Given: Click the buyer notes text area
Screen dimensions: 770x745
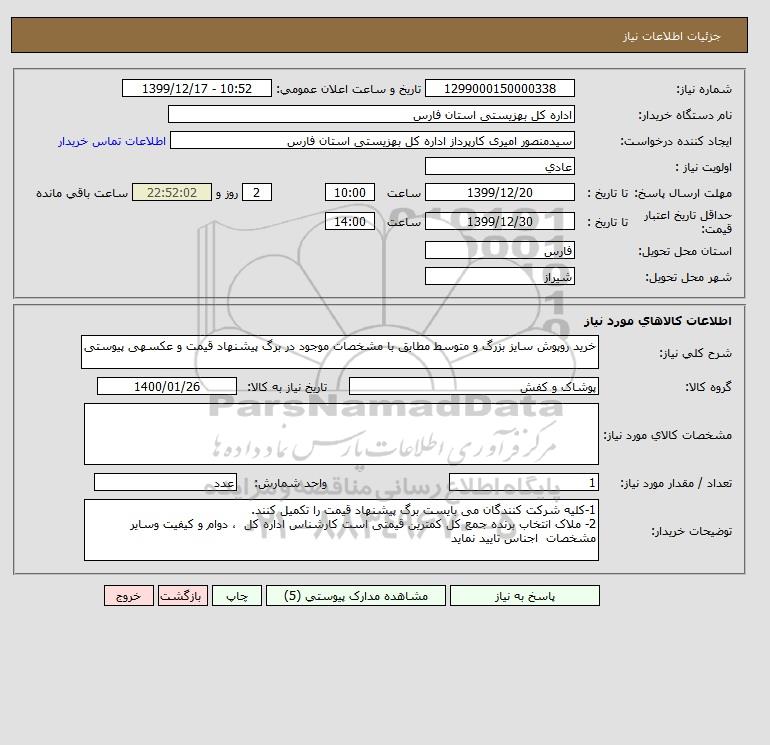Looking at the screenshot, I should click(341, 530).
